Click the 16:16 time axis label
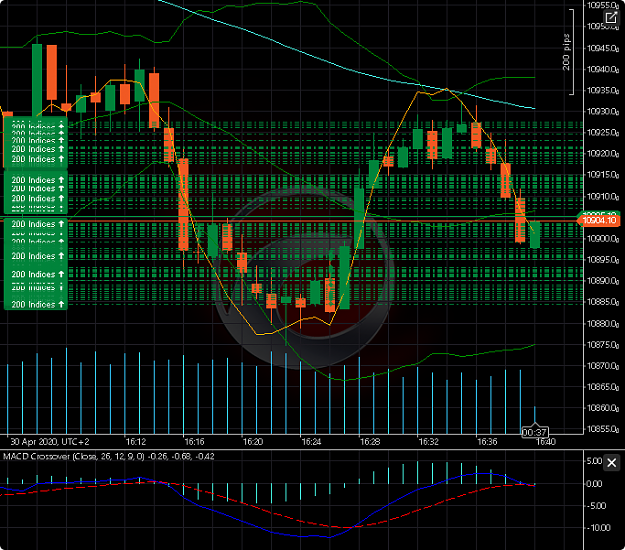 [x=195, y=442]
